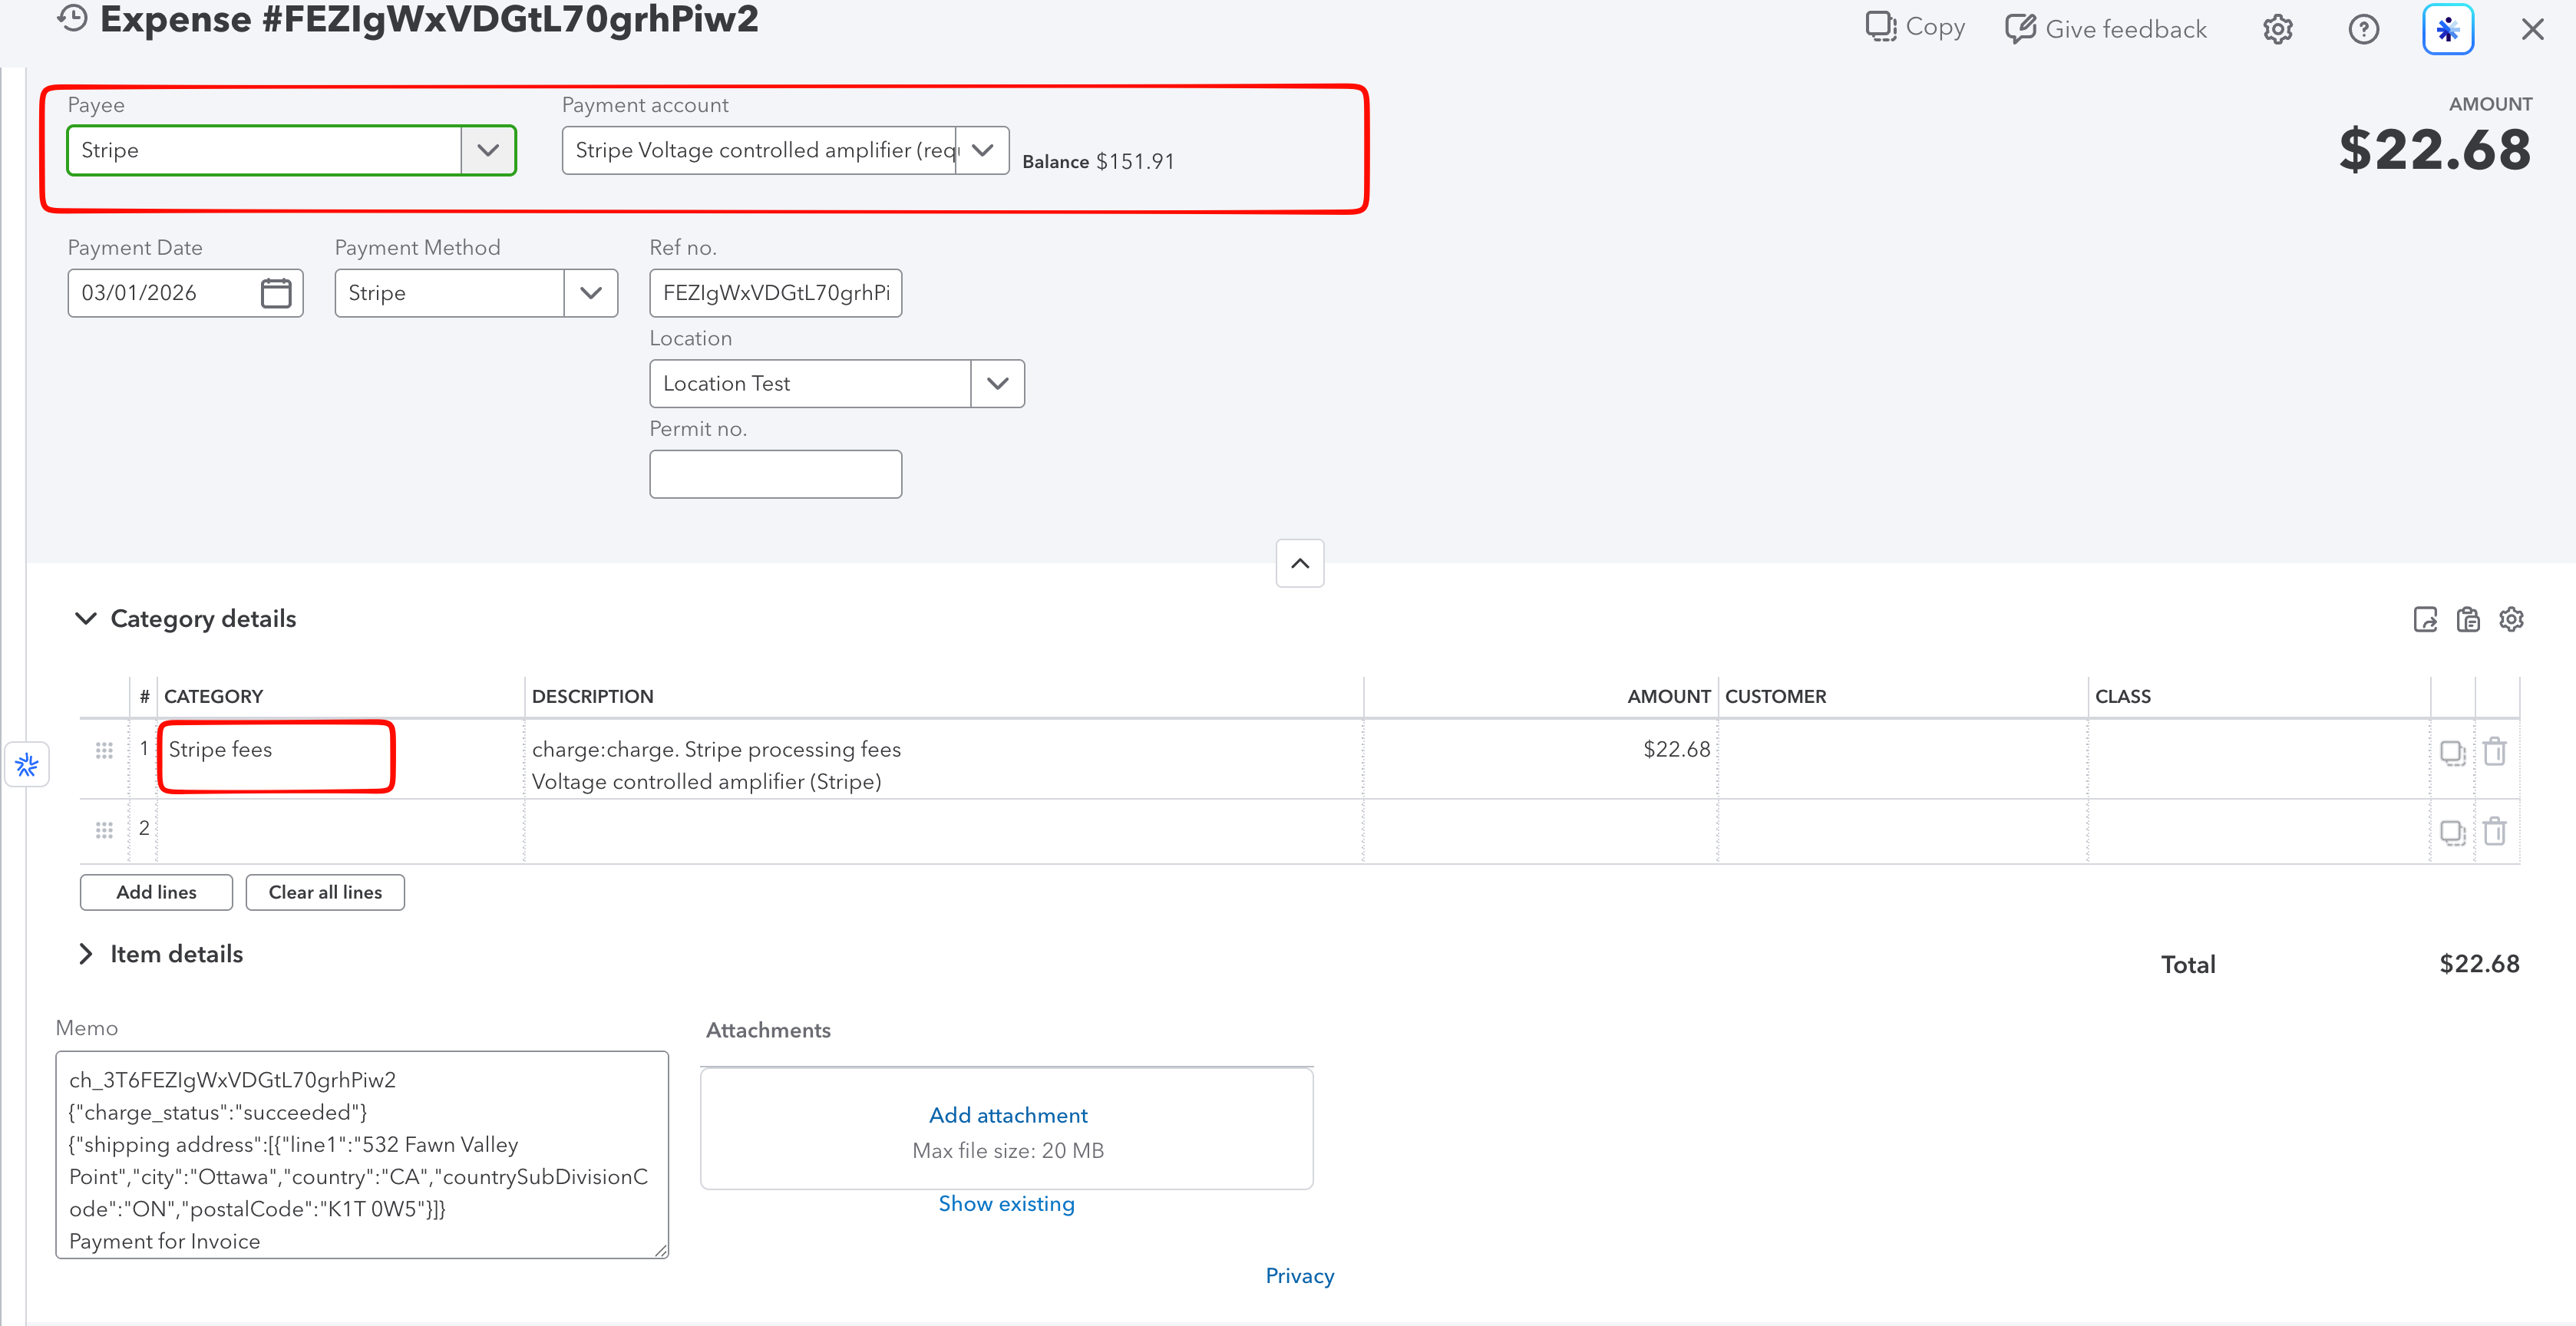Open the transaction history clock icon
Viewport: 2576px width, 1326px height.
73,18
